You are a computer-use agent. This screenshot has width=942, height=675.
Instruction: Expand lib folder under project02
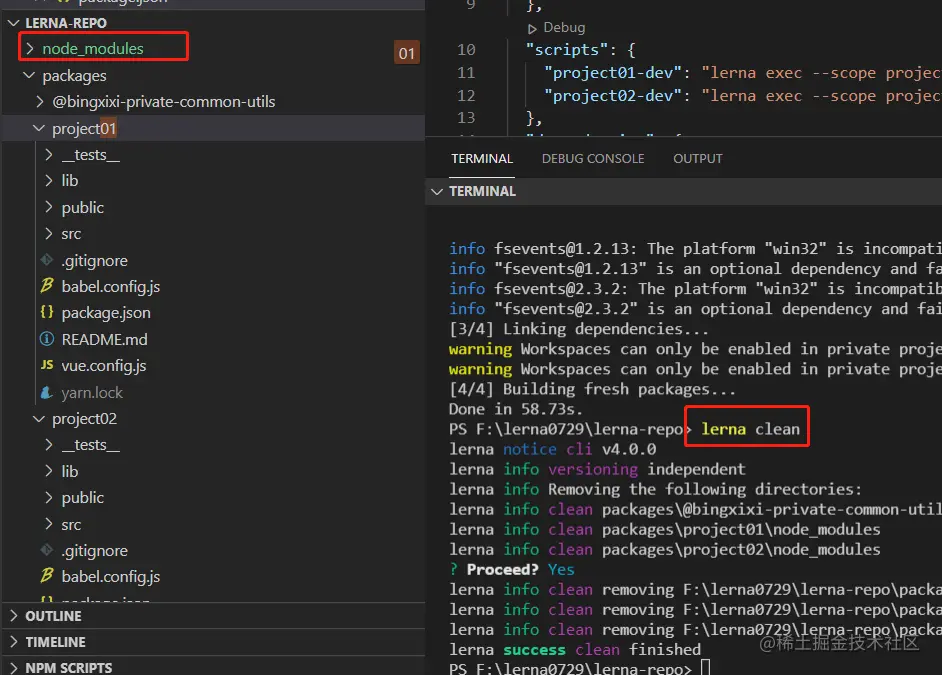(49, 471)
